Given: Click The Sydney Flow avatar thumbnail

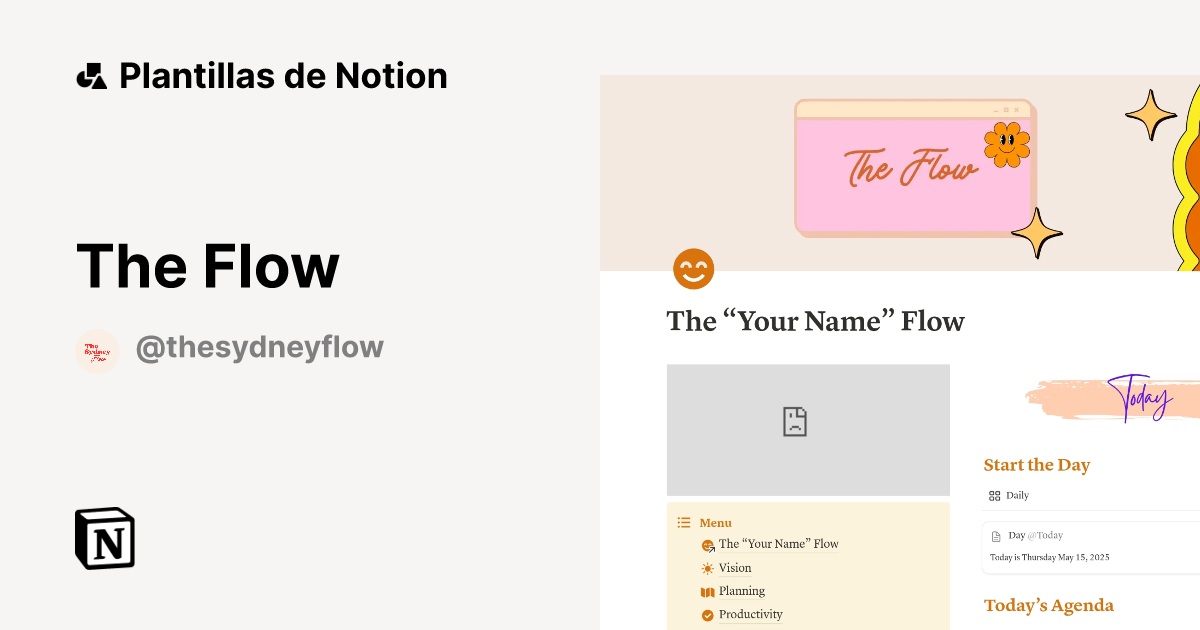Looking at the screenshot, I should coord(97,351).
